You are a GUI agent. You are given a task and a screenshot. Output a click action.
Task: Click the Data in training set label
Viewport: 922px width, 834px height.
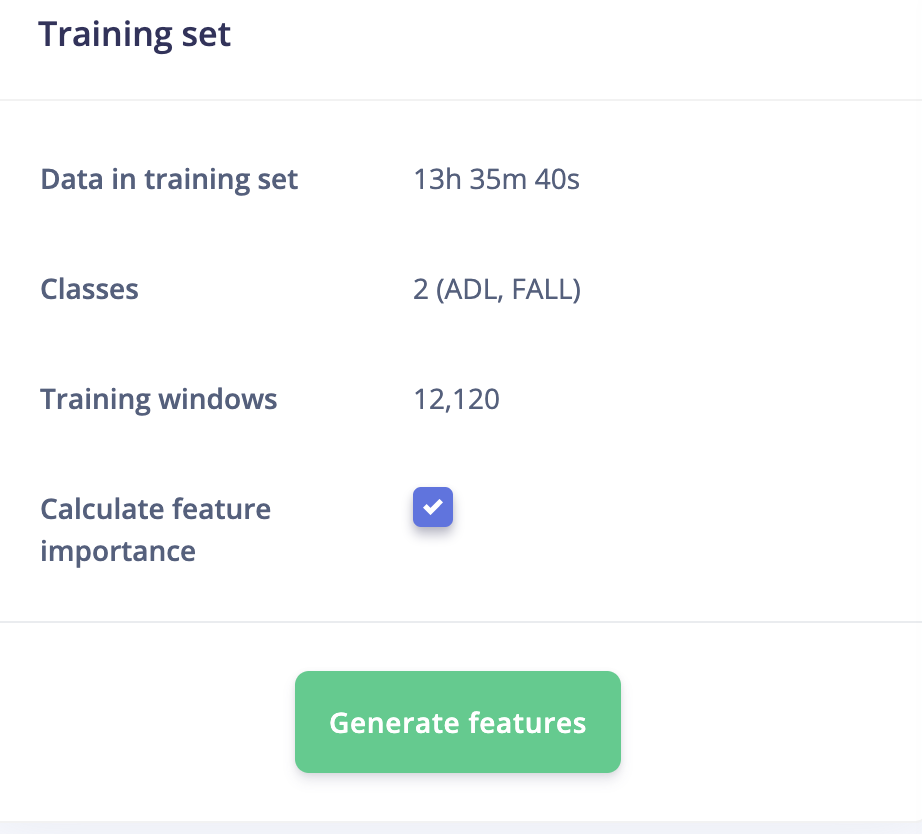[169, 179]
